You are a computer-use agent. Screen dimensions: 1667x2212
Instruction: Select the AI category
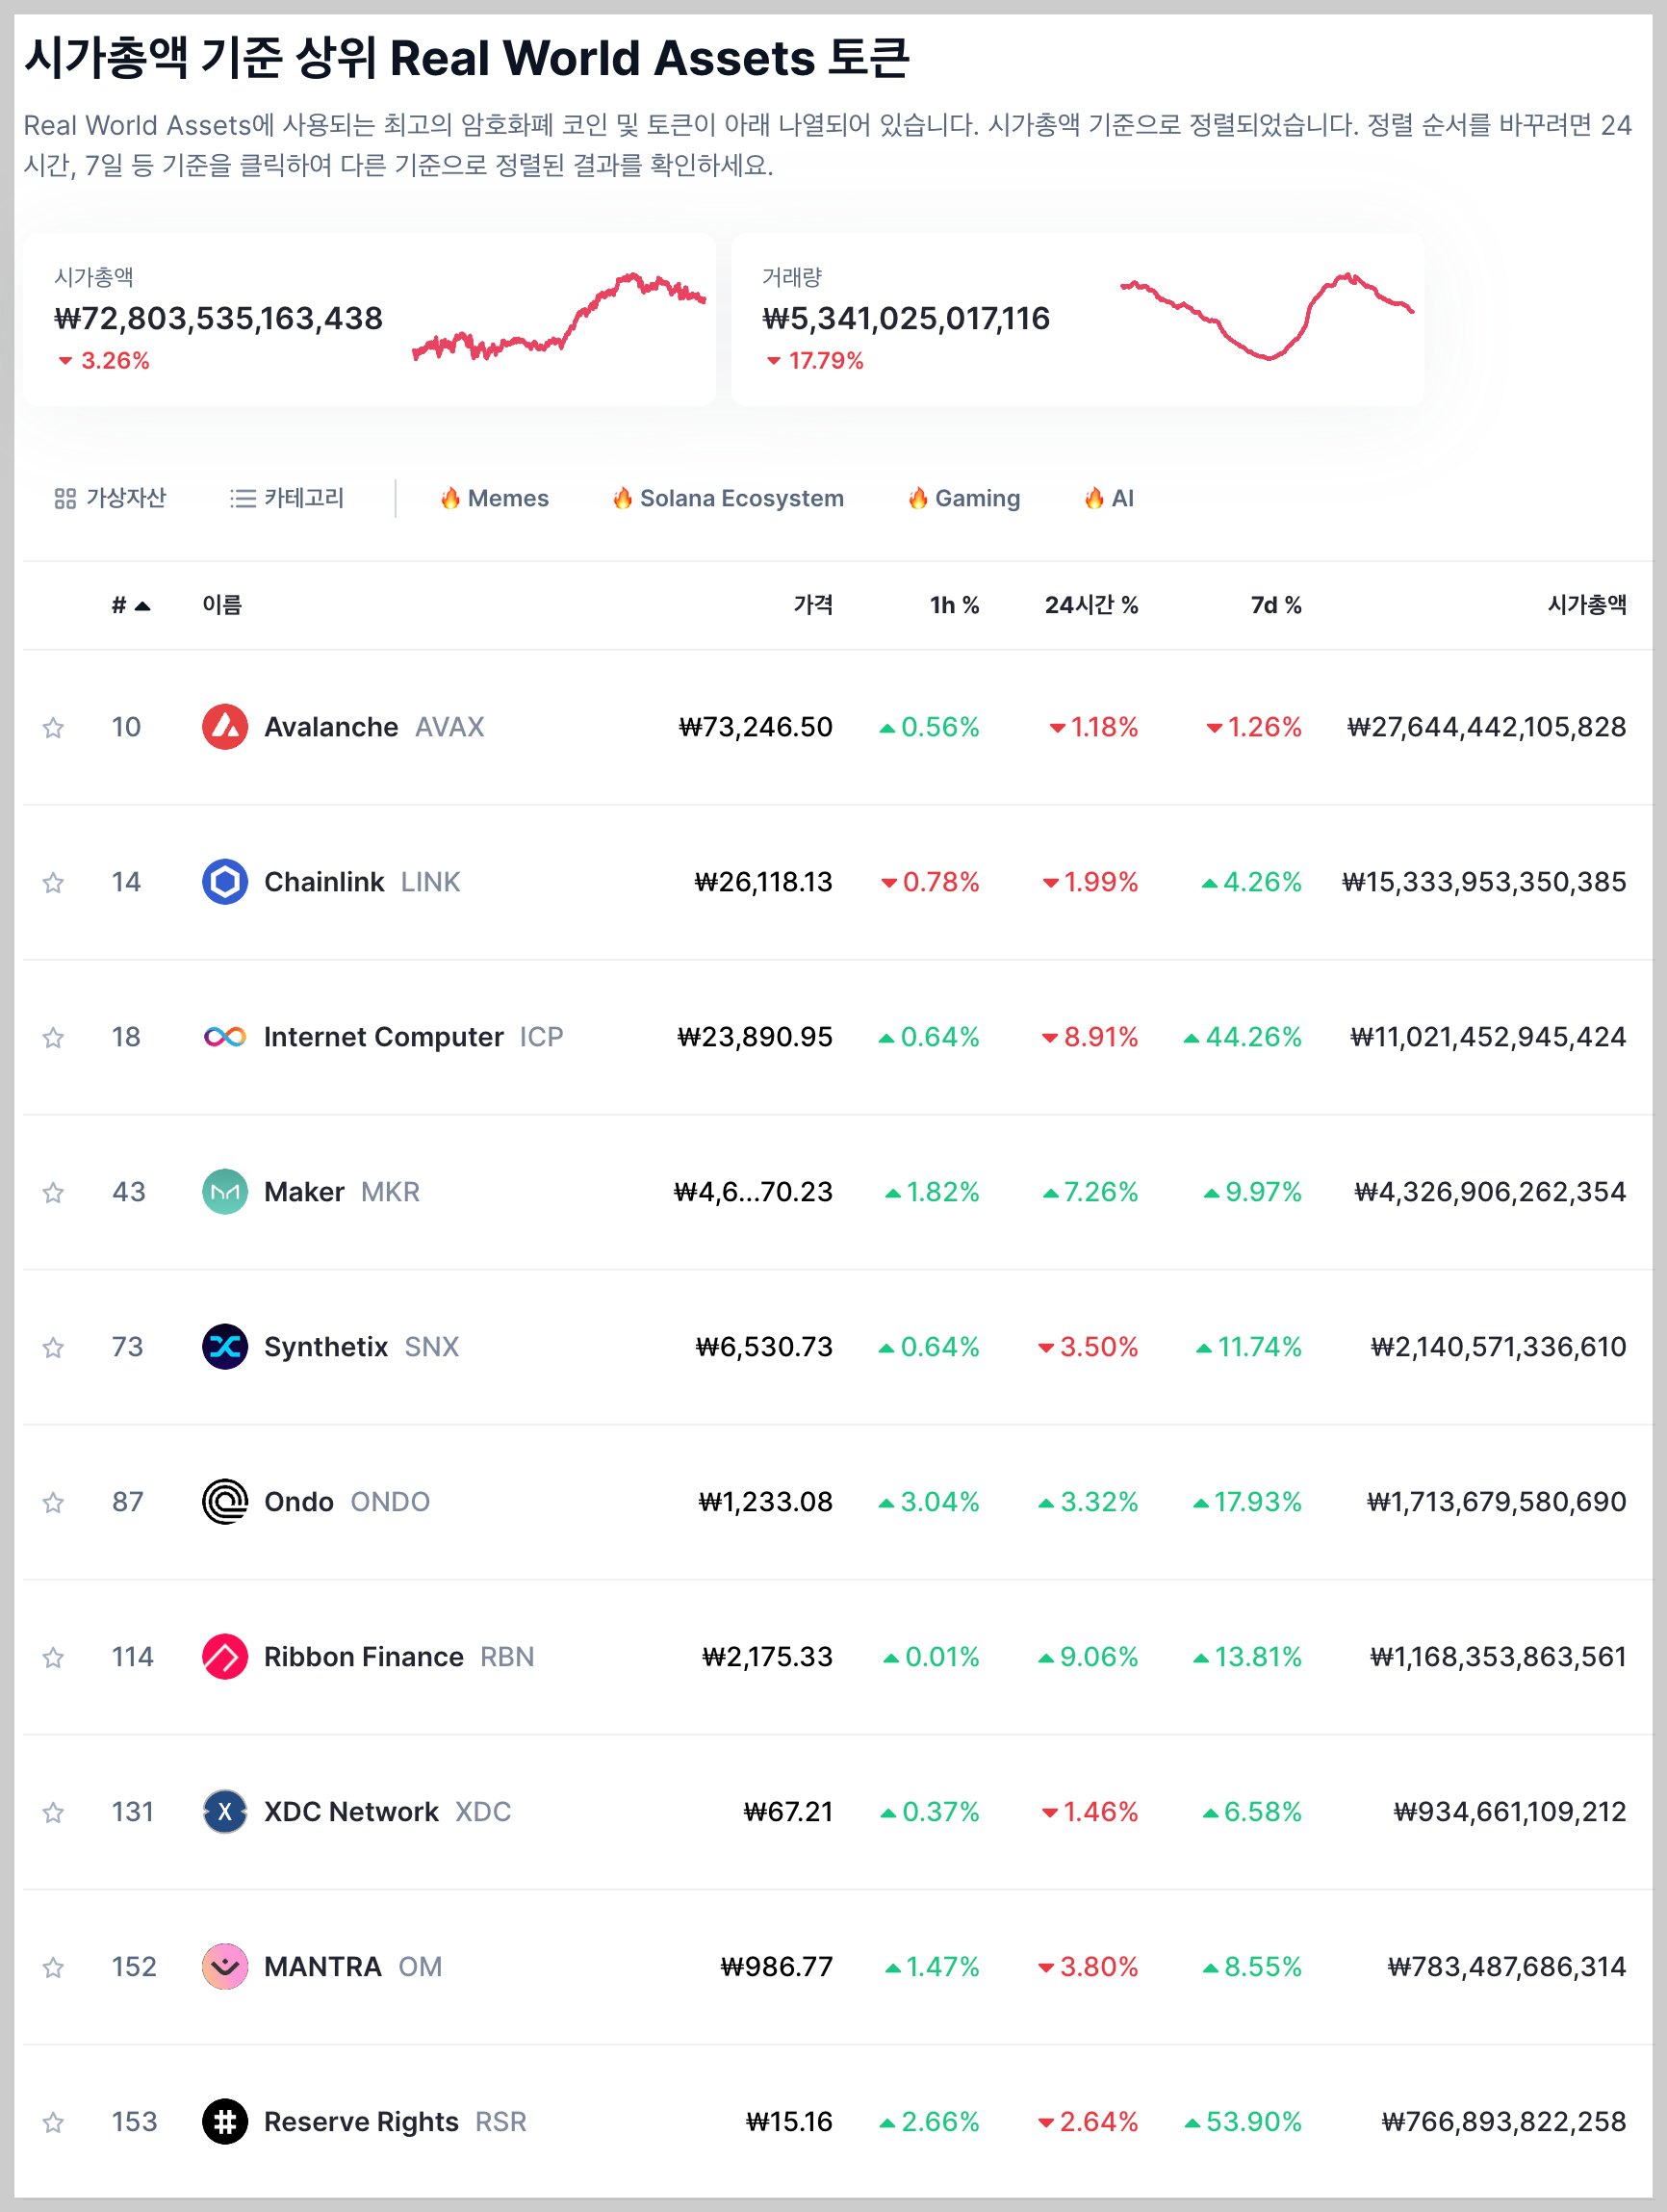(1109, 498)
